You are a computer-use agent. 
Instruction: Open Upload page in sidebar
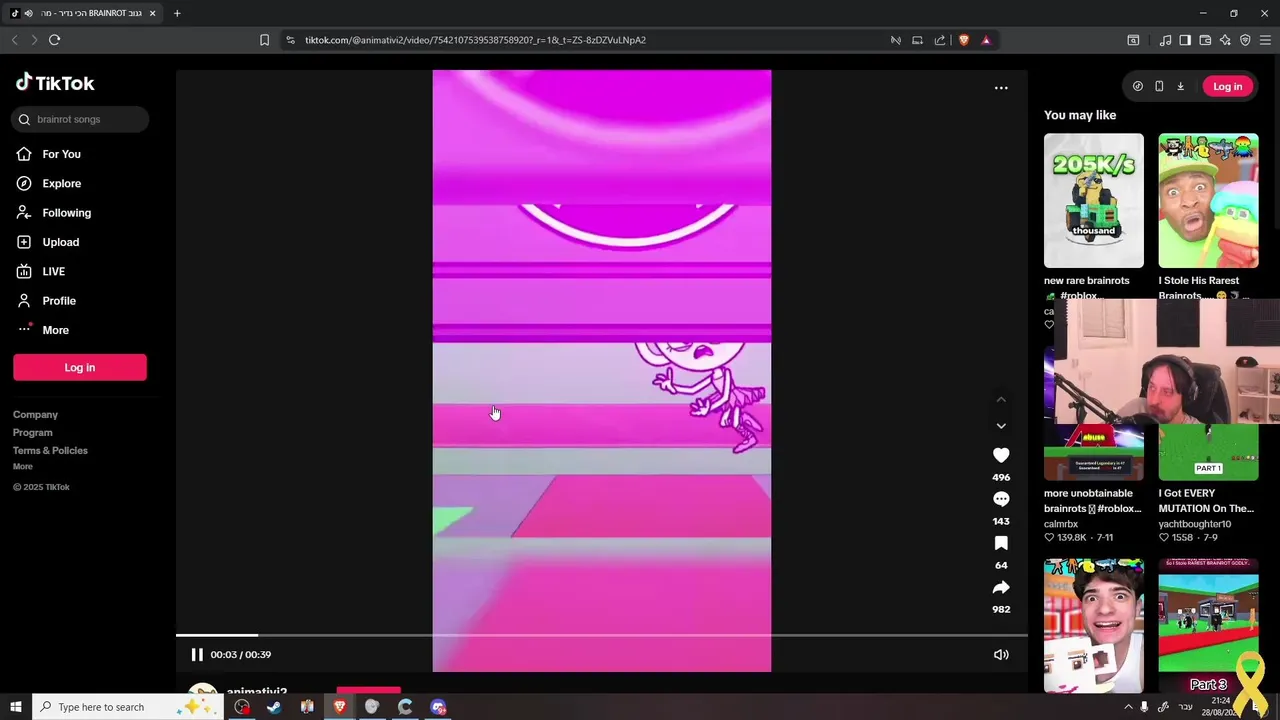coord(60,242)
